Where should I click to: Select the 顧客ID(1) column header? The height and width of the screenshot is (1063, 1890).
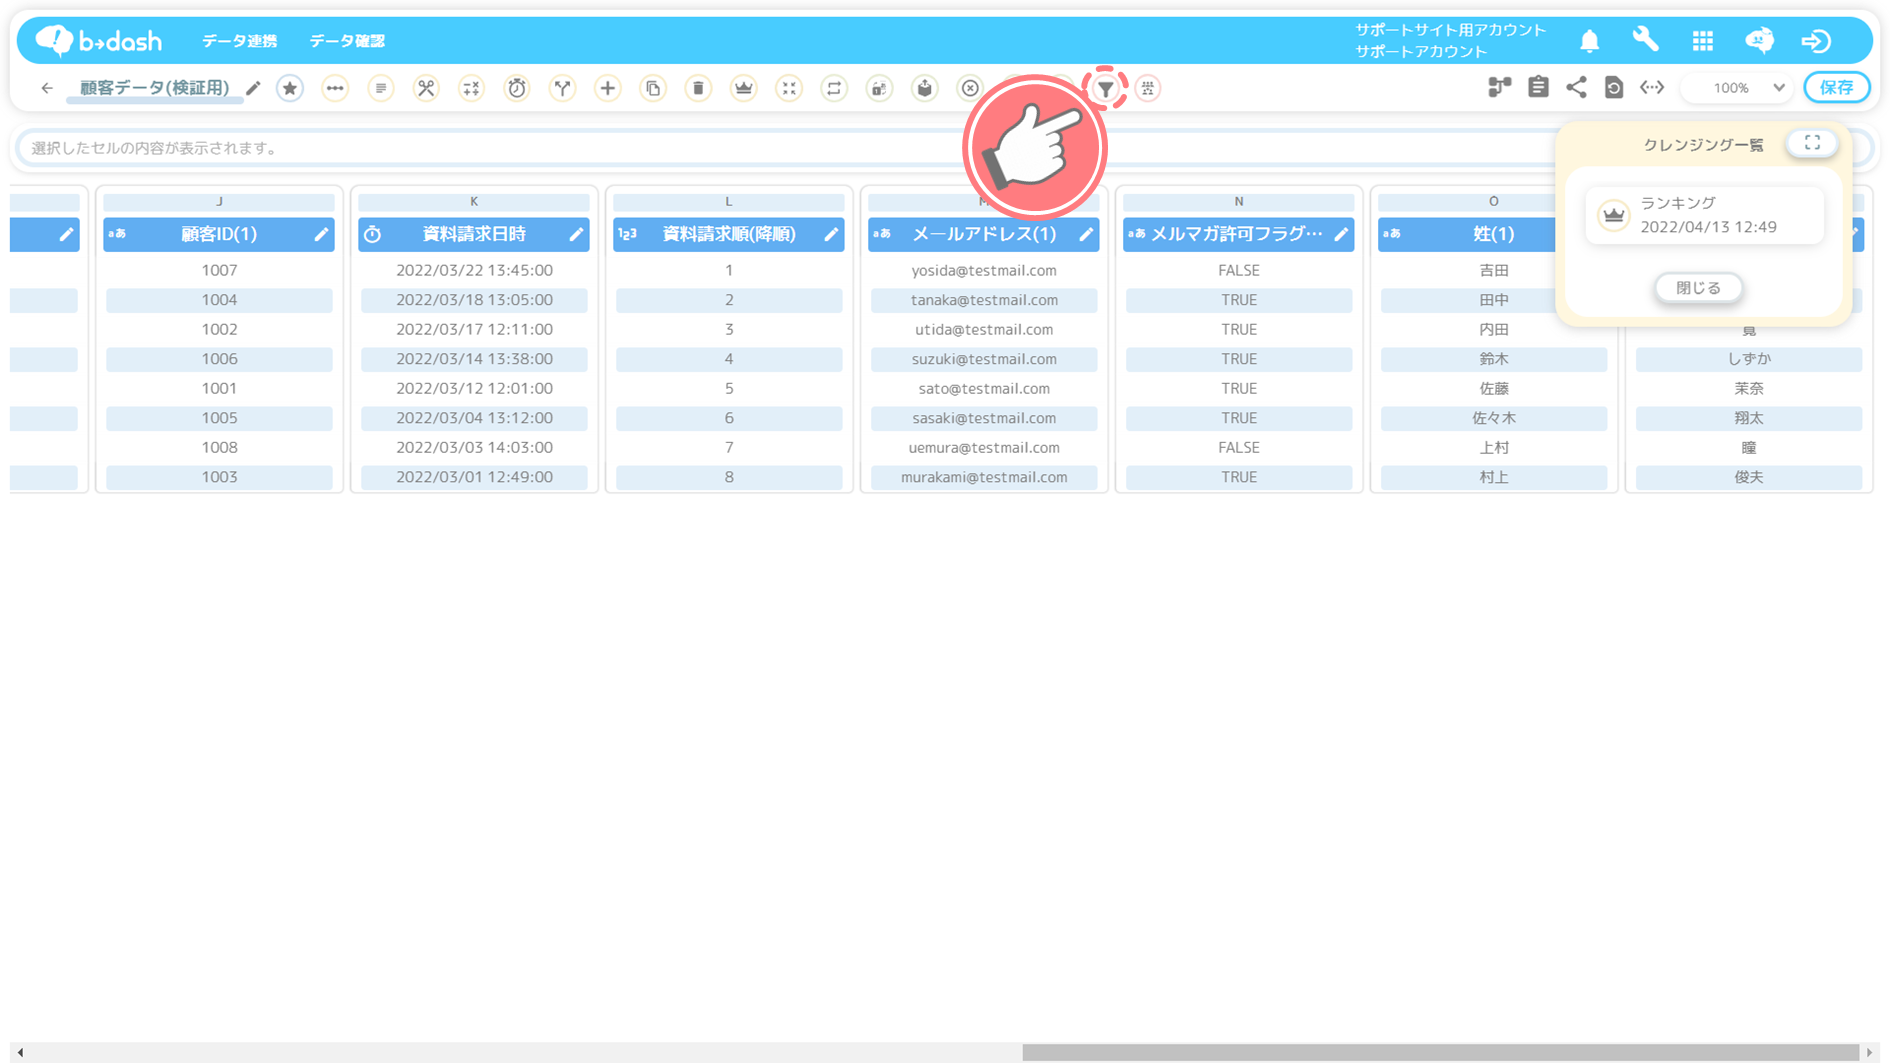(x=219, y=234)
